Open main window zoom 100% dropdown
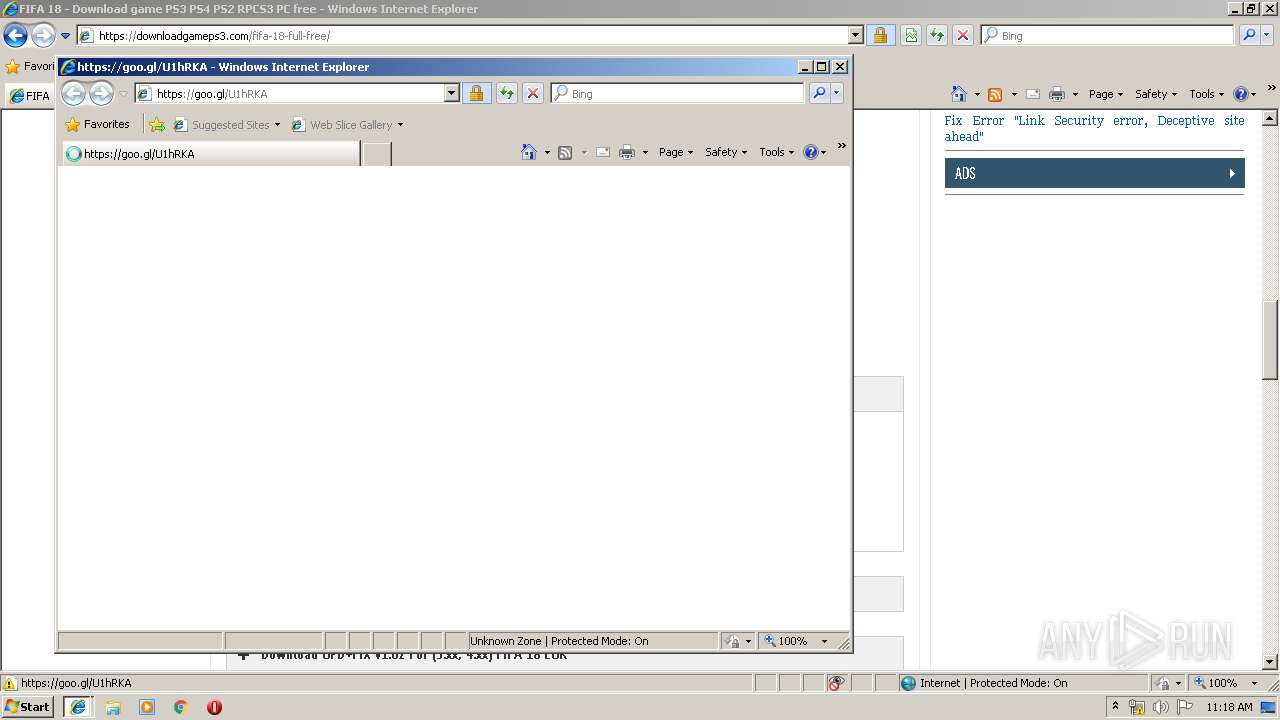This screenshot has width=1280, height=720. click(1254, 683)
